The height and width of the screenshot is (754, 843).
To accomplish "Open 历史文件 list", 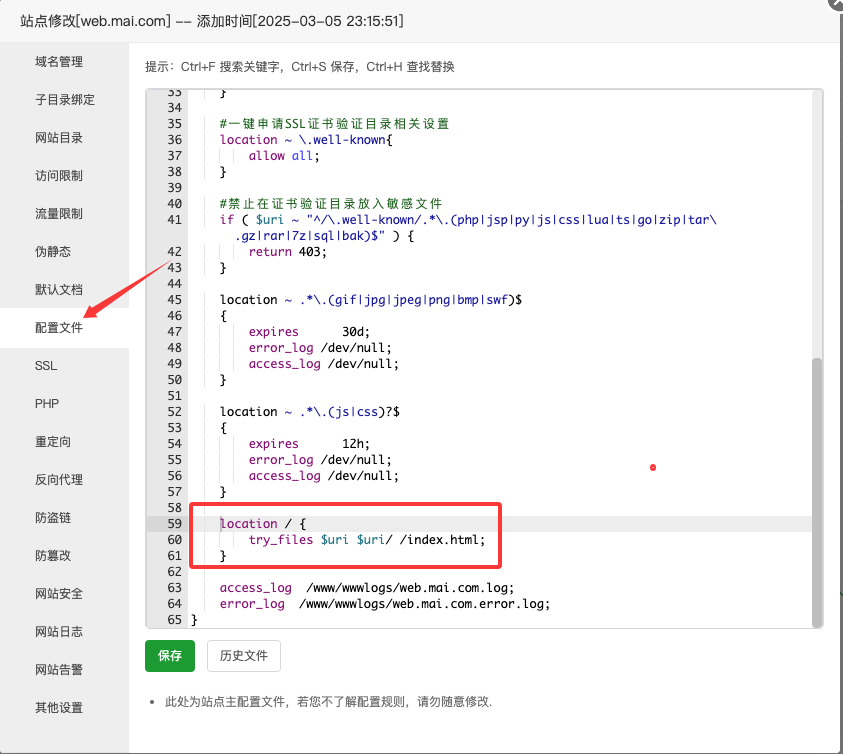I will pyautogui.click(x=244, y=656).
